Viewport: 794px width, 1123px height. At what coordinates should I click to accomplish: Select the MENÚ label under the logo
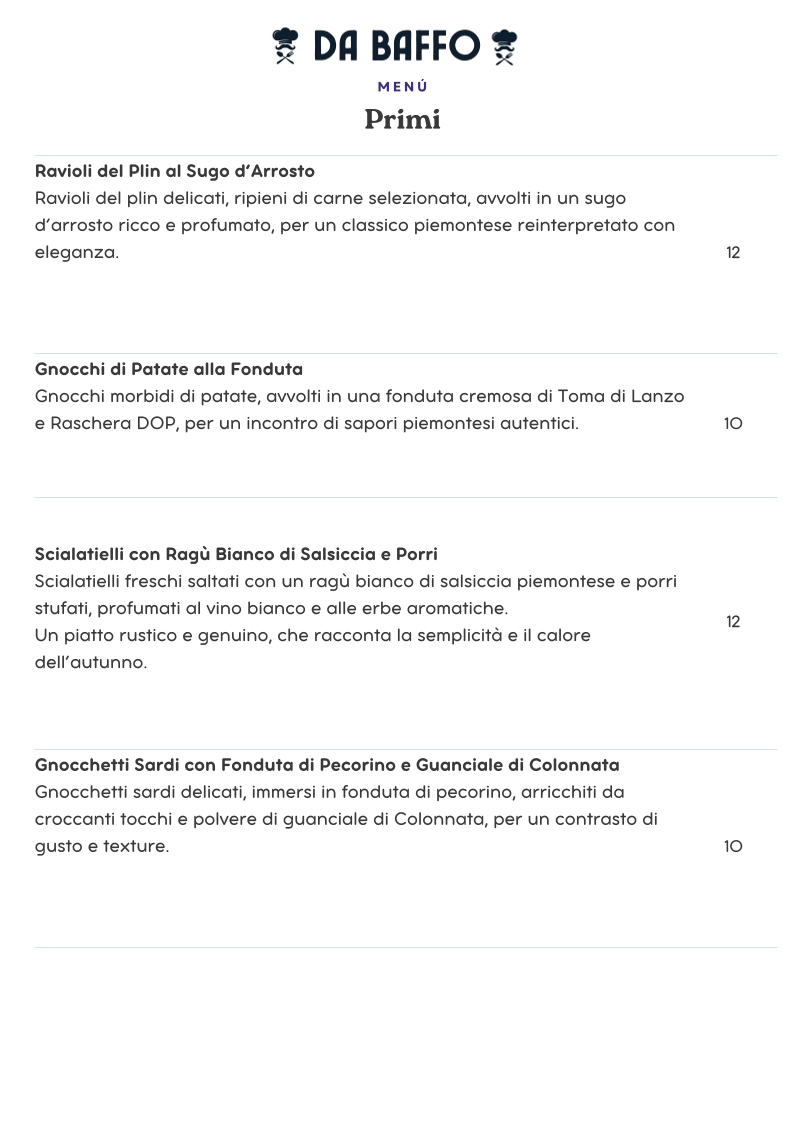click(x=402, y=87)
